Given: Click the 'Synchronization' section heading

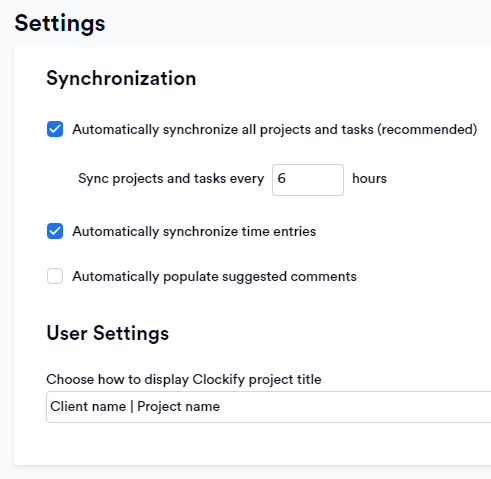Looking at the screenshot, I should 121,79.
